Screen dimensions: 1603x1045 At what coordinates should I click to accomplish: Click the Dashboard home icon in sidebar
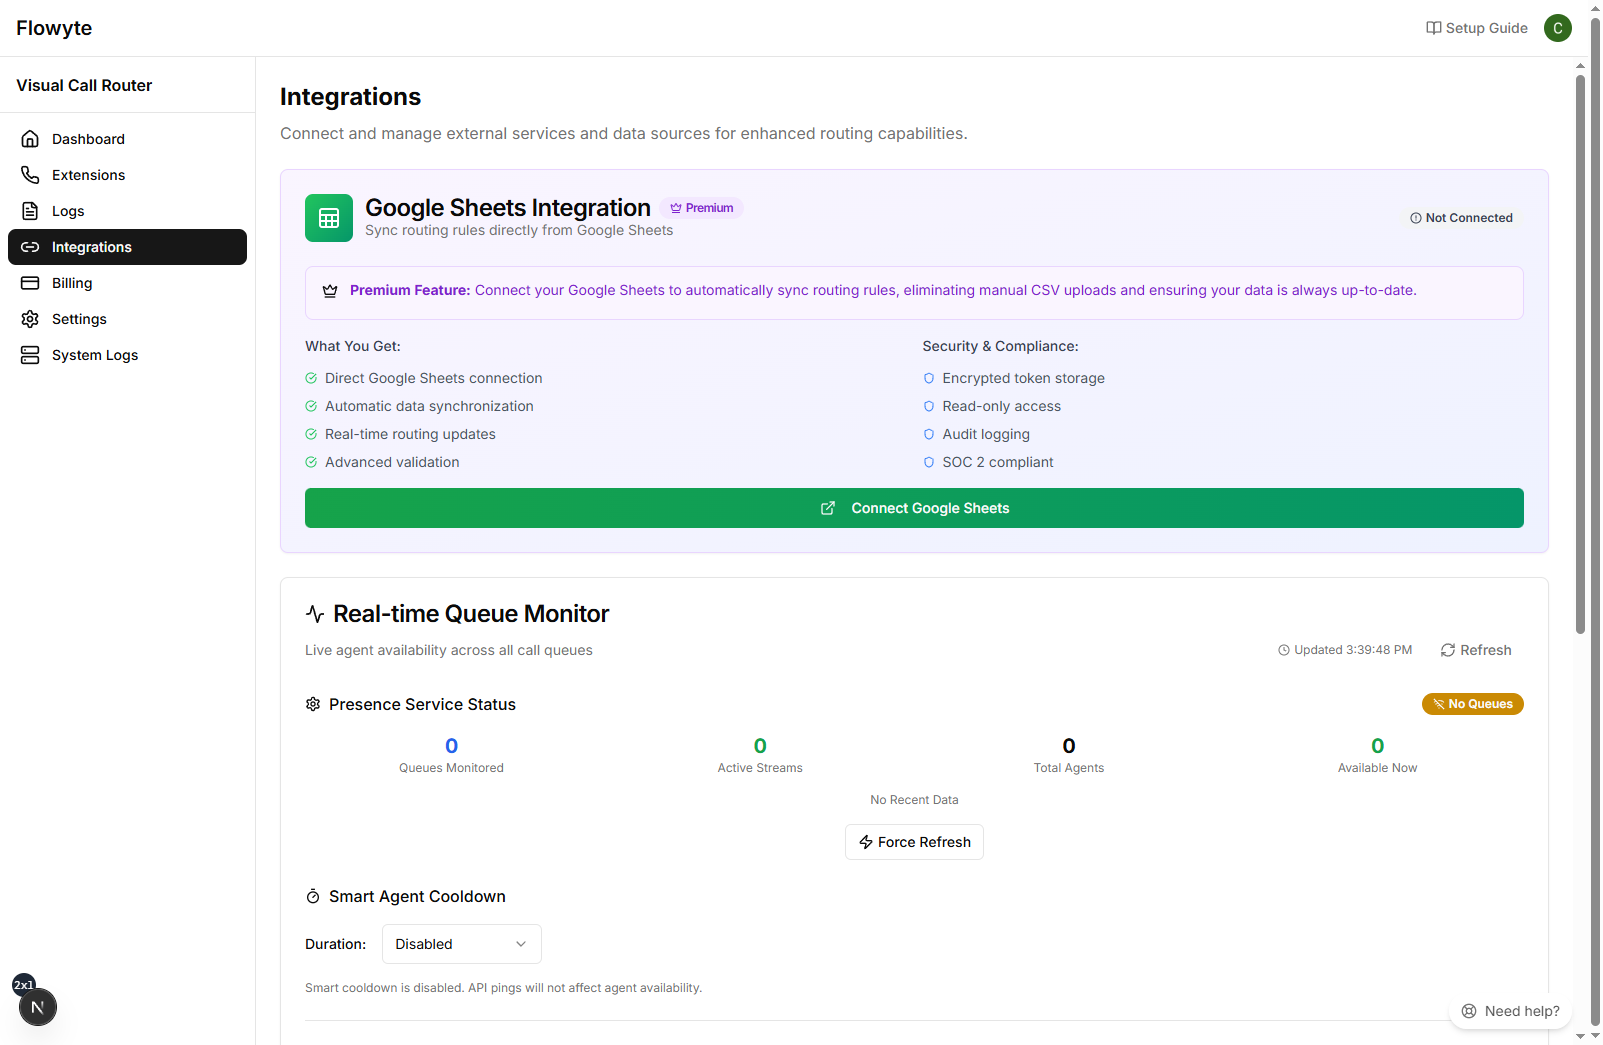(30, 138)
